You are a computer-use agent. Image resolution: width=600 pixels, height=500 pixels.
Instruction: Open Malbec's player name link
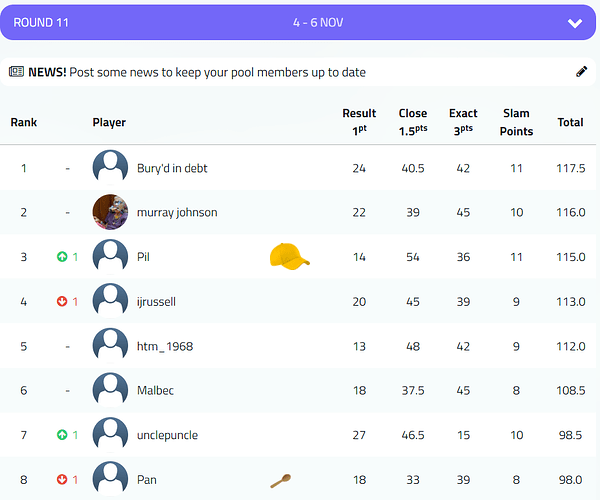(x=155, y=390)
